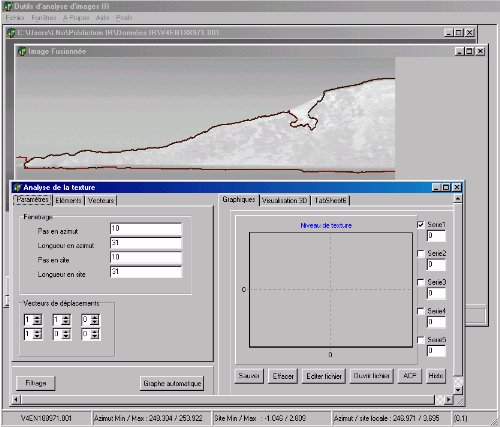Image resolution: width=500 pixels, height=427 pixels.
Task: Switch to the Visualisation 3D tab
Action: point(284,200)
